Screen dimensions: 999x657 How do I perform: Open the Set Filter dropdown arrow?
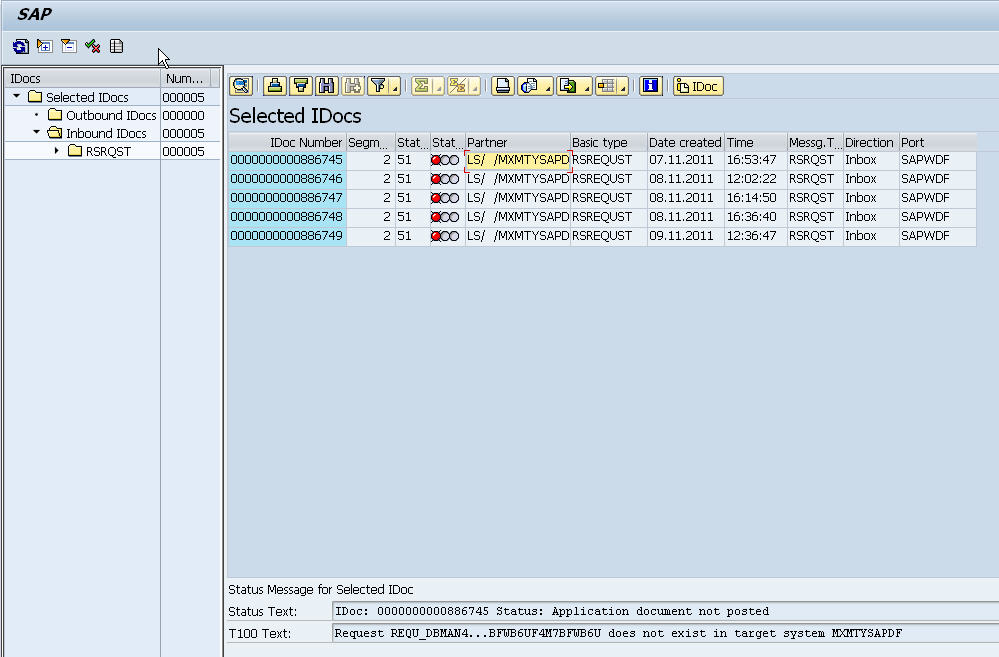point(395,90)
